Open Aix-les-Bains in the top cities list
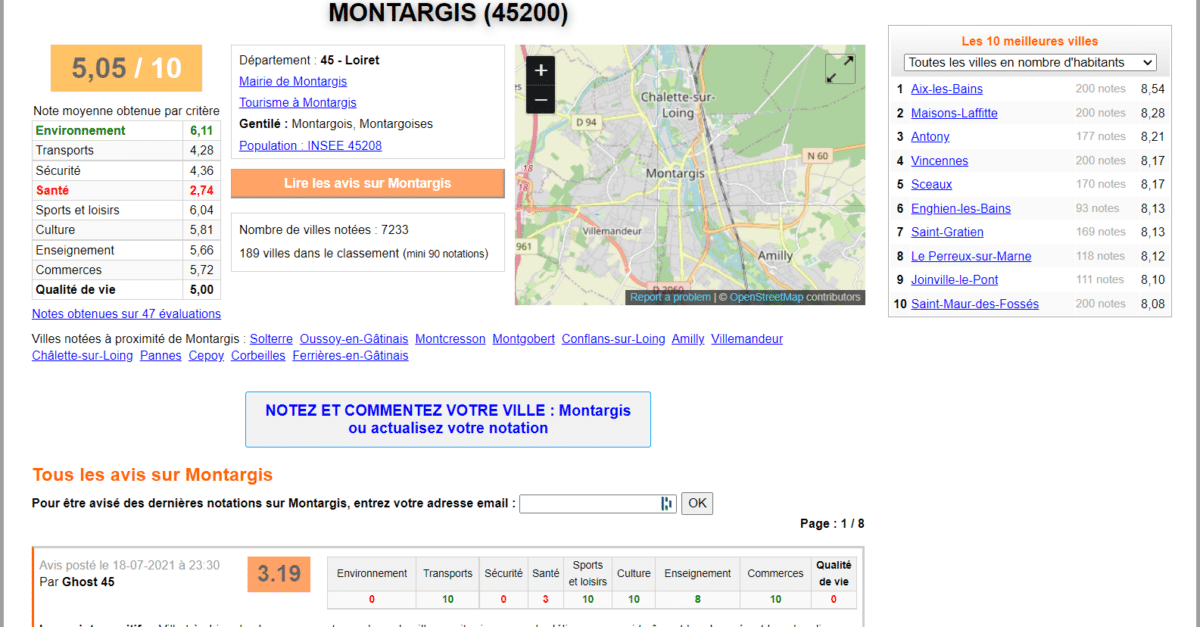Screen dimensions: 1200x627 click(x=946, y=89)
